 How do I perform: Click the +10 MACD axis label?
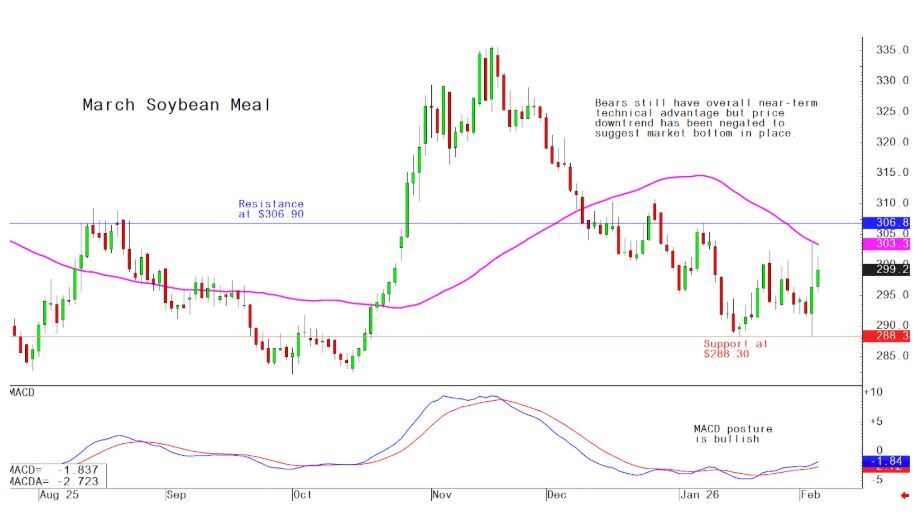click(x=874, y=391)
